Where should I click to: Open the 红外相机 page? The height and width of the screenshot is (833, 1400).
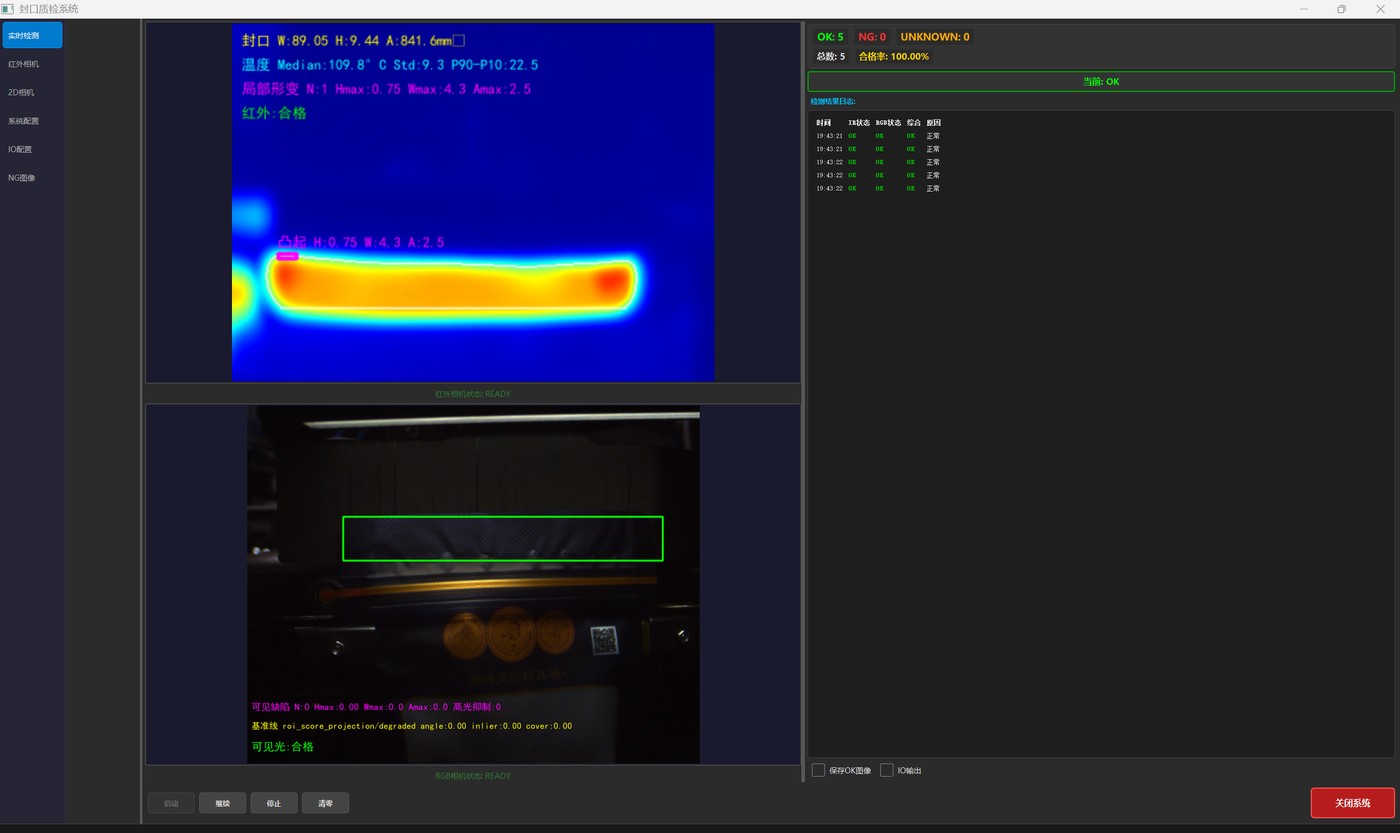pyautogui.click(x=33, y=64)
